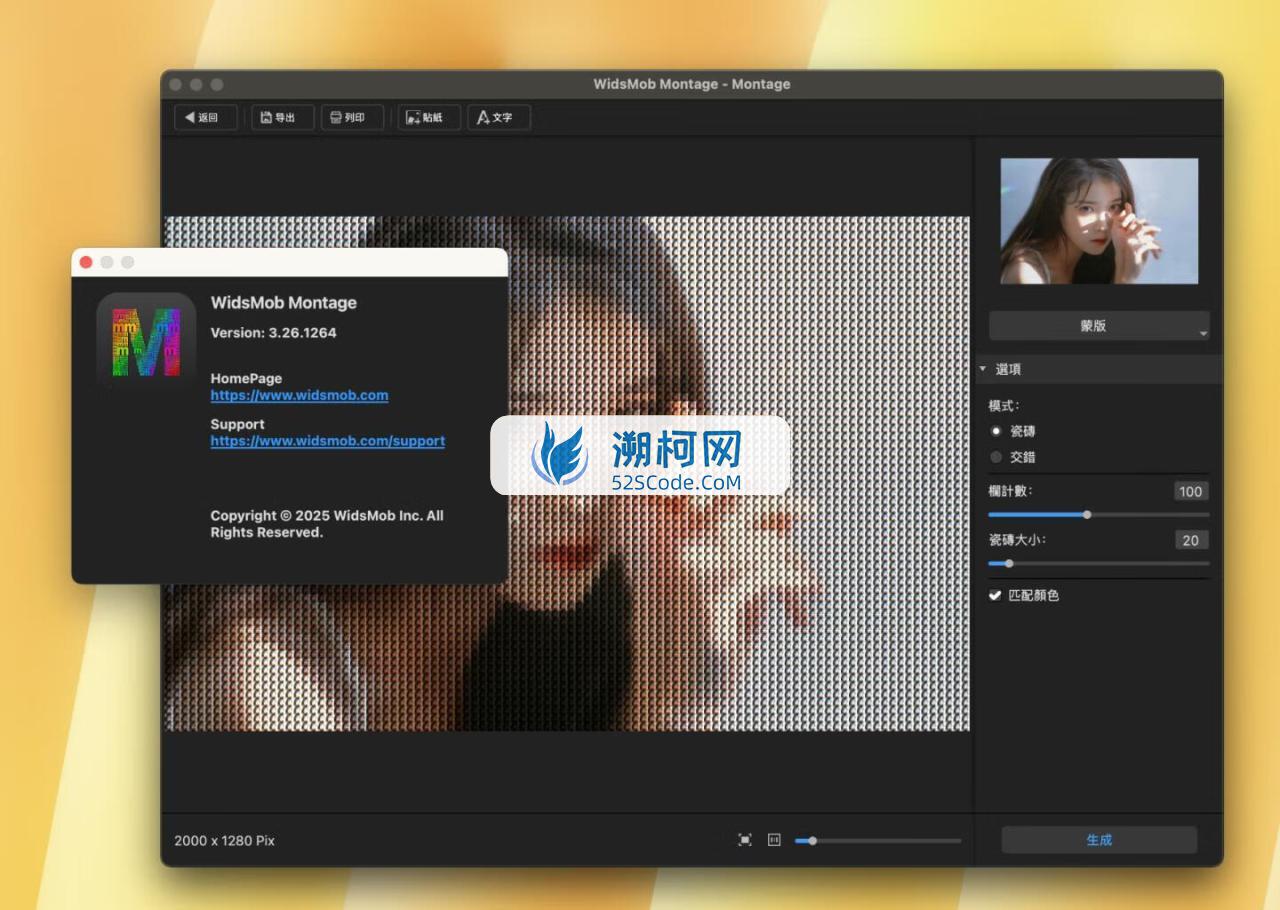Click the HomePage label
Viewport: 1280px width, 910px height.
point(246,378)
